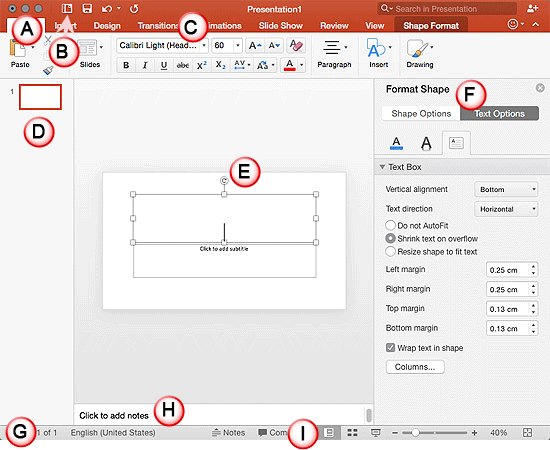This screenshot has height=450, width=550.
Task: Click the Left margin value field
Action: pyautogui.click(x=508, y=270)
